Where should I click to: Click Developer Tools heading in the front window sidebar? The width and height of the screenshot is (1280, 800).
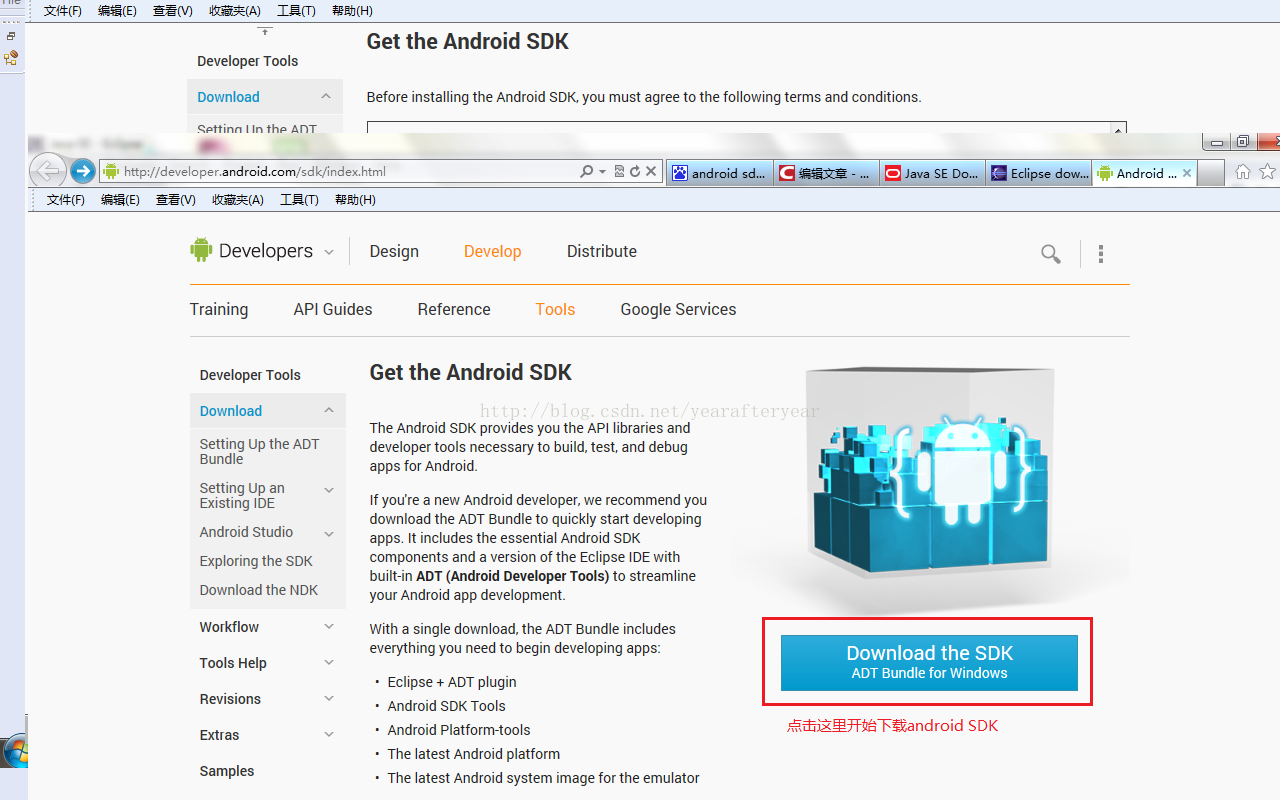coord(250,375)
